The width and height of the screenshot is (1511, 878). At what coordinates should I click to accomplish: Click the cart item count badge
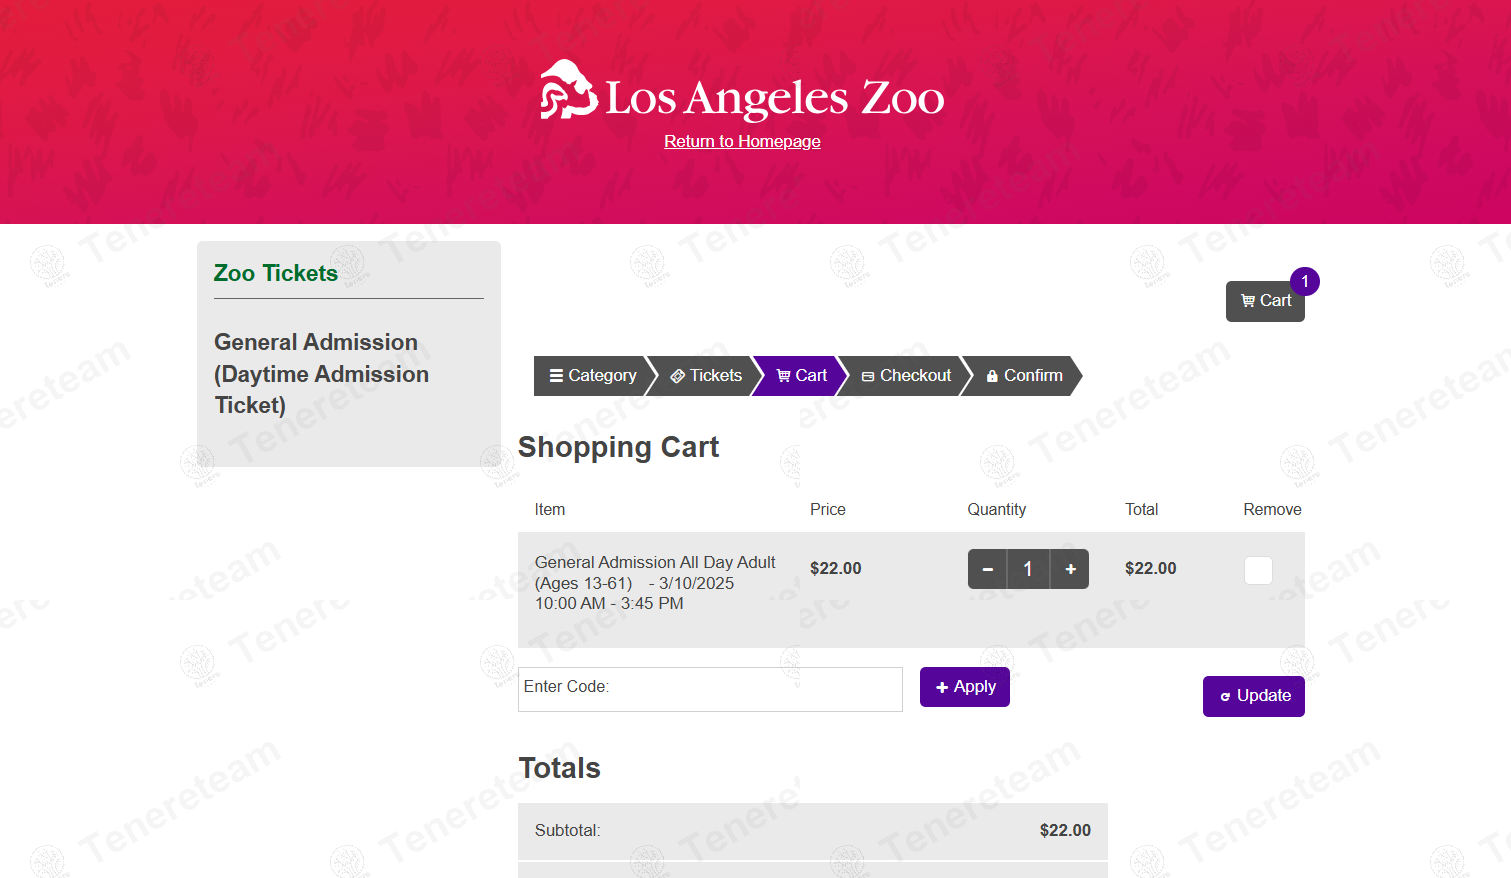(1304, 282)
